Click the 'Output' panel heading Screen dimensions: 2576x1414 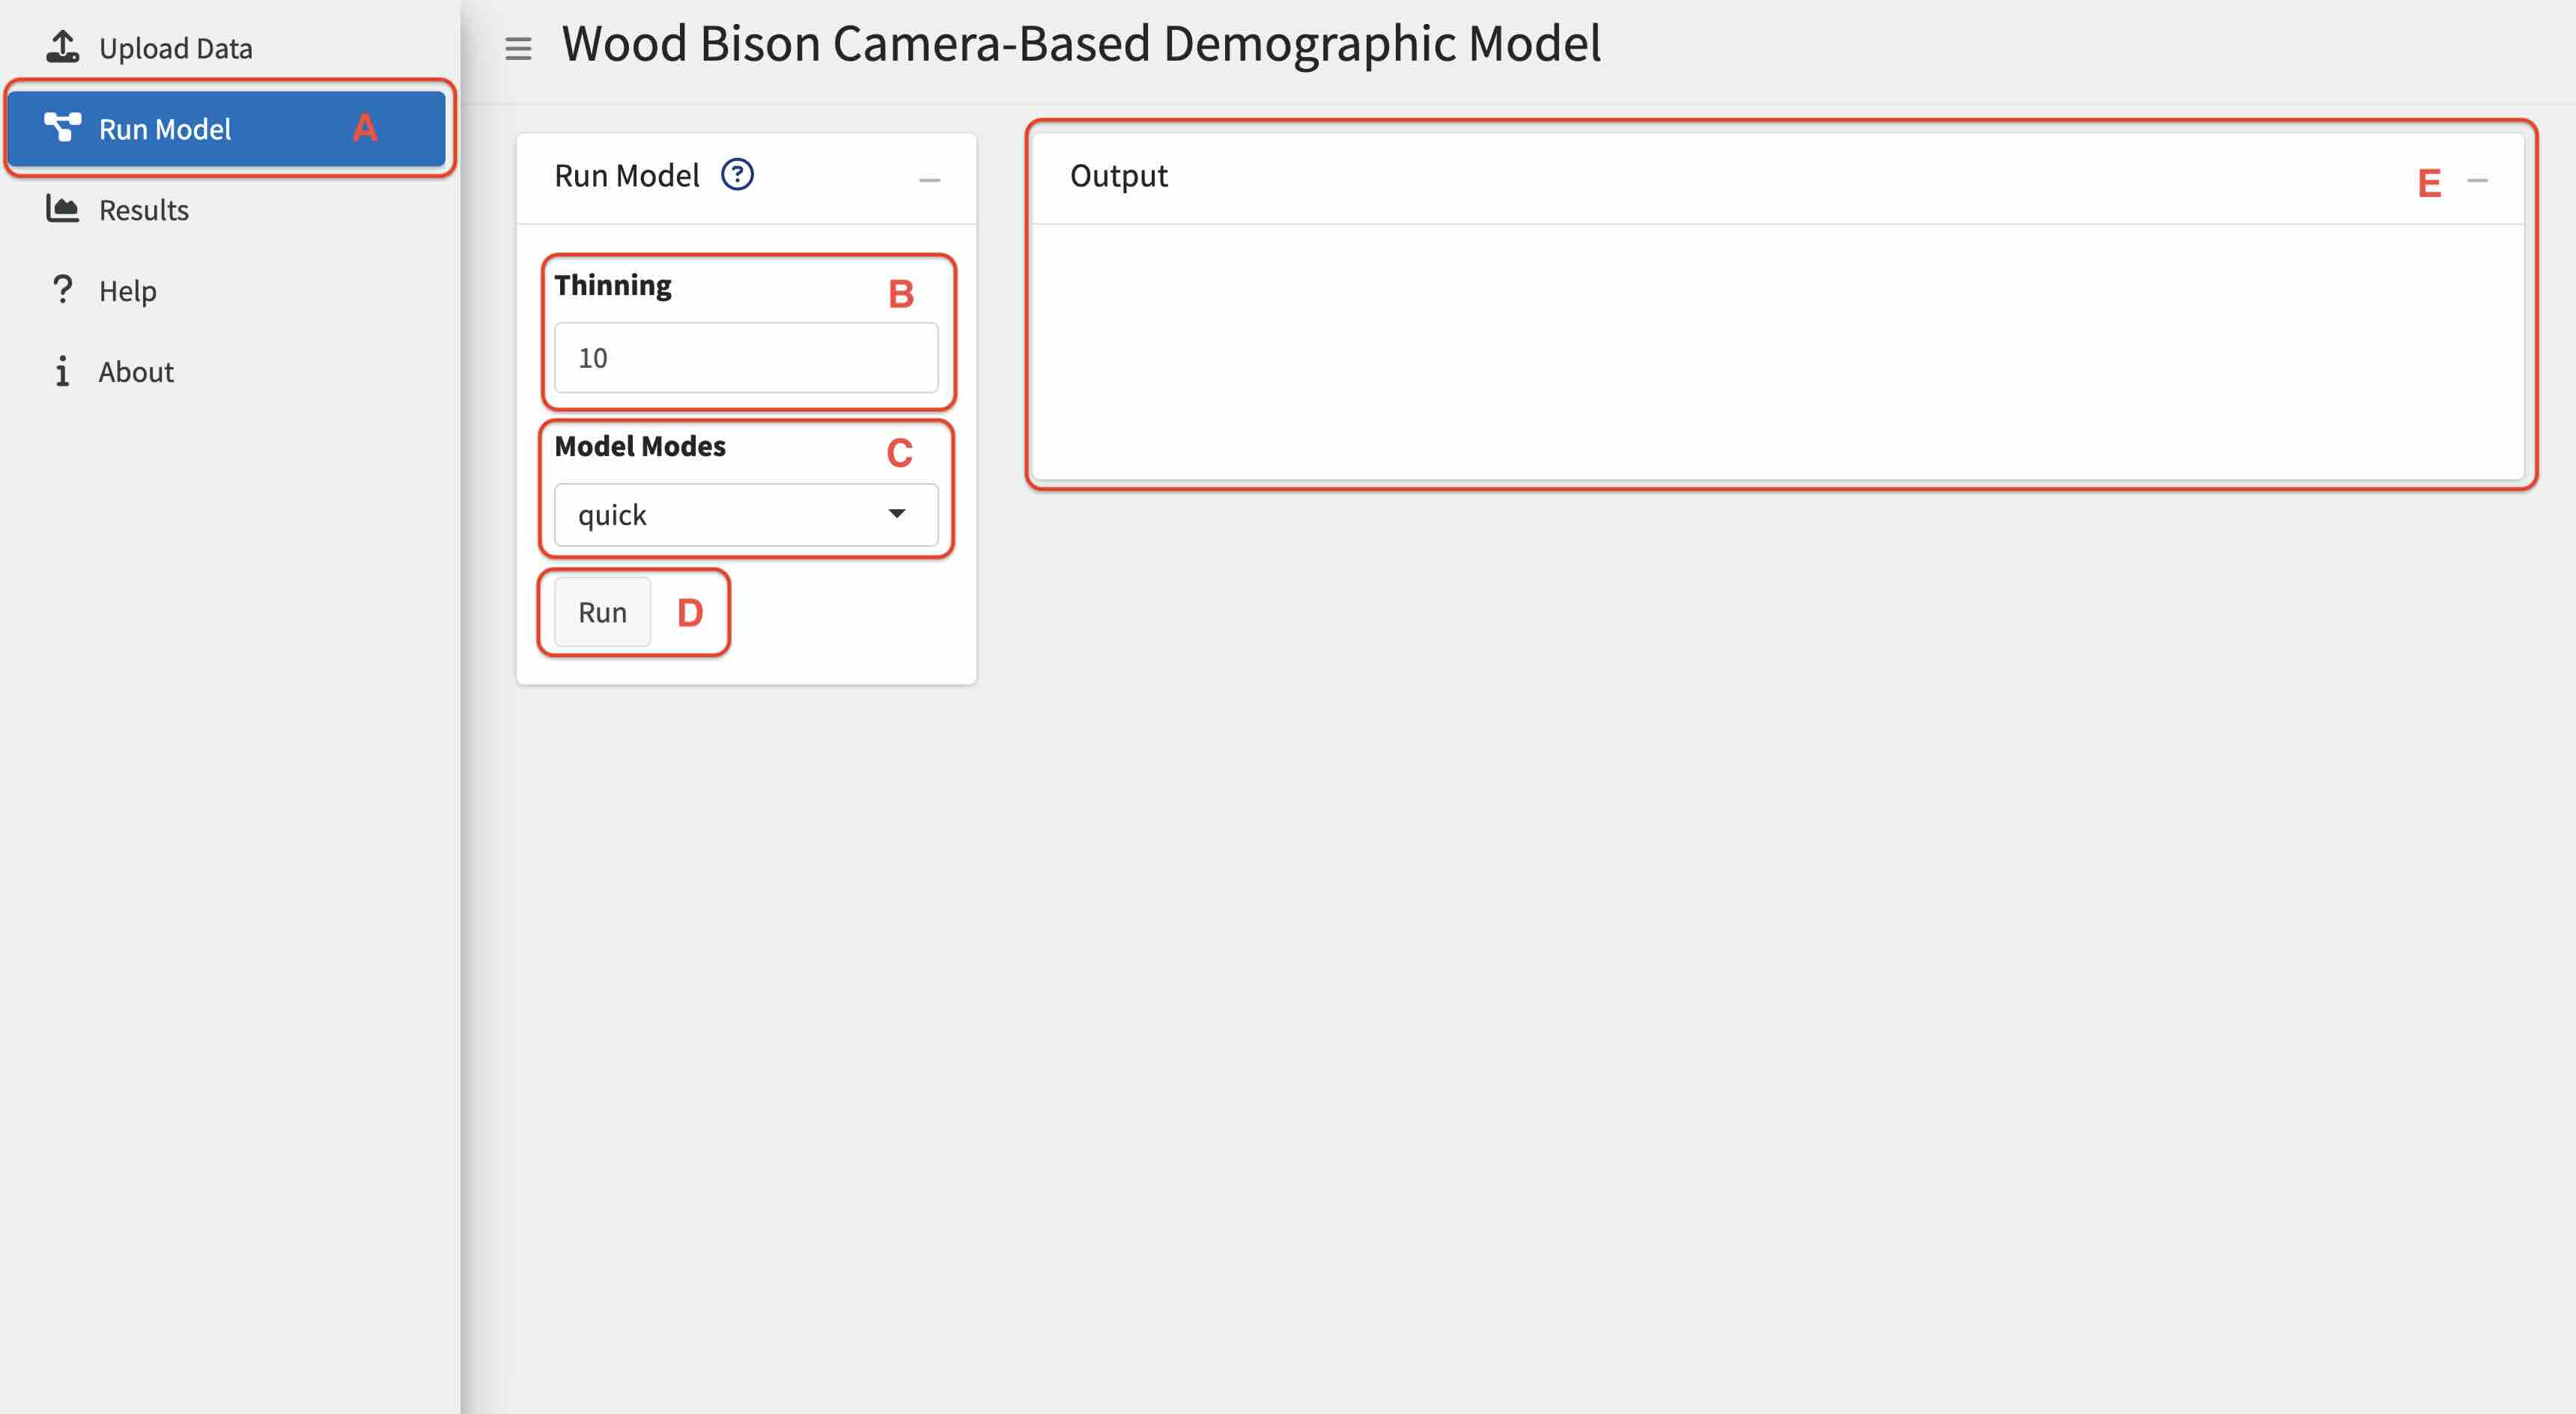tap(1118, 176)
